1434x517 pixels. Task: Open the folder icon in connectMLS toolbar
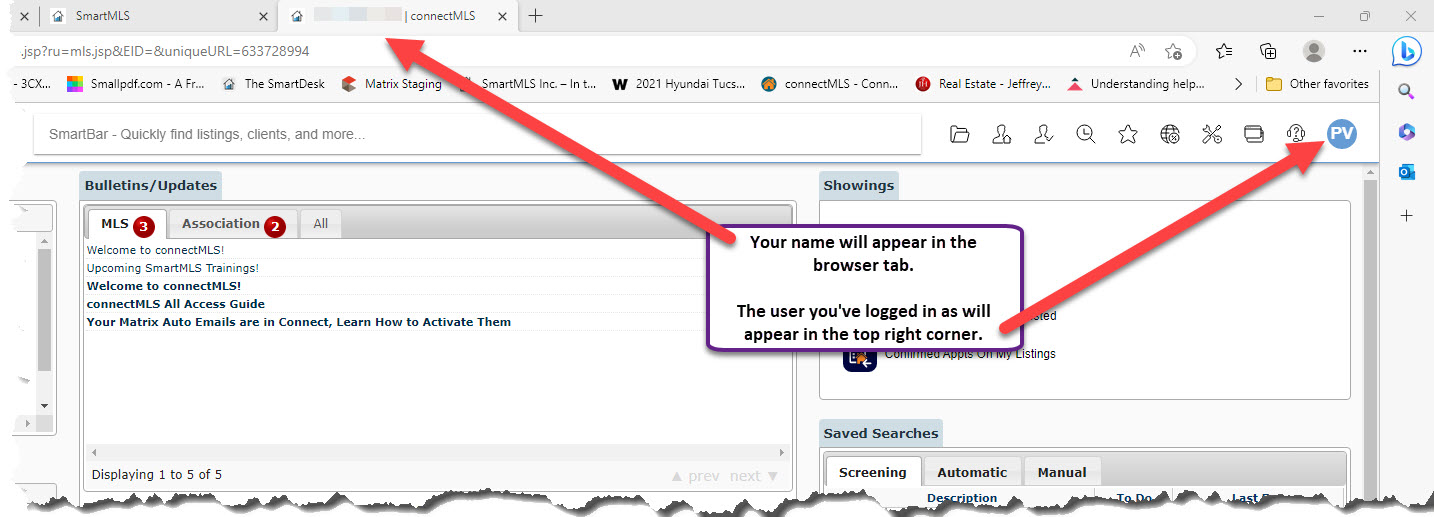960,134
